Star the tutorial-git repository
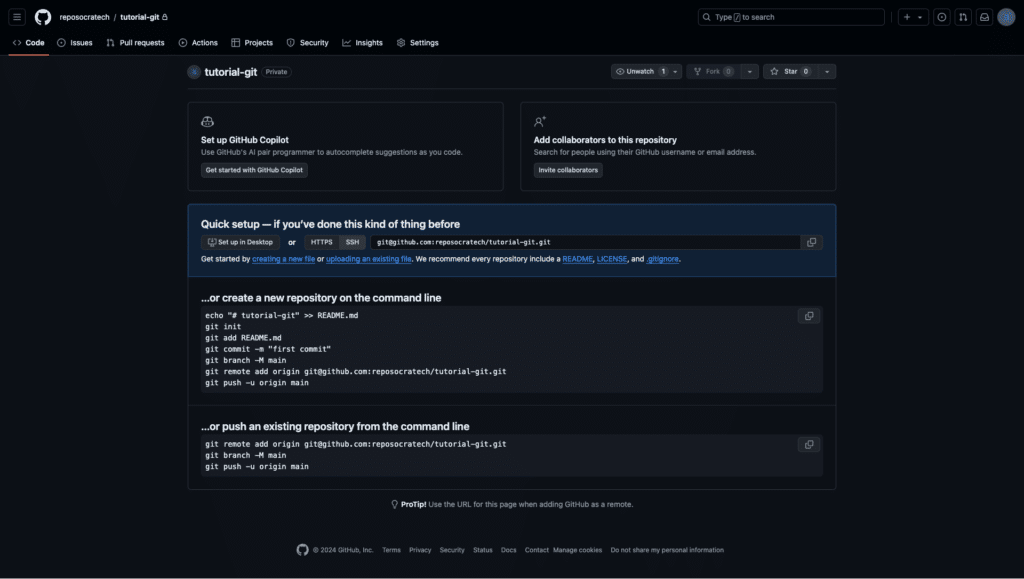Screen dimensions: 1024x579 pyautogui.click(x=790, y=71)
